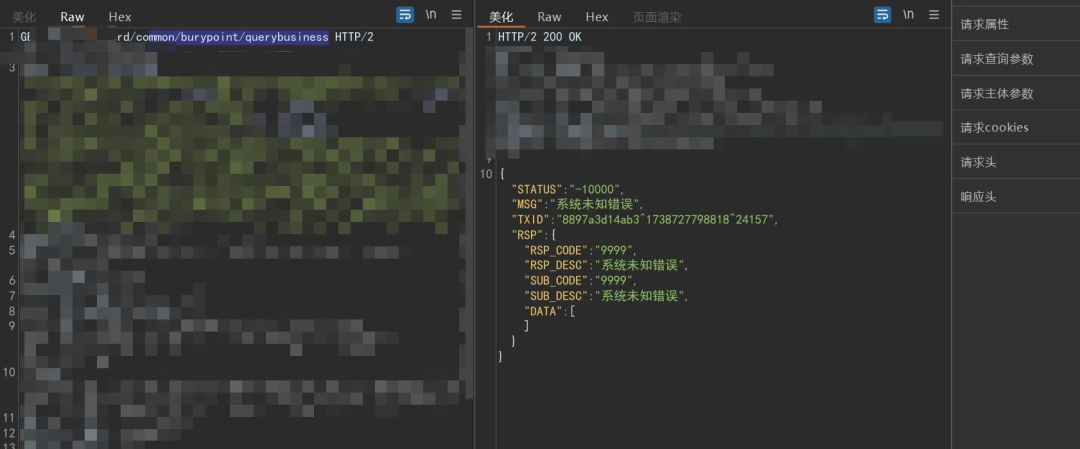Screen dimensions: 1080x449
Task: Click the TXID value 8897a3d14ab3 line
Action: [x=645, y=220]
